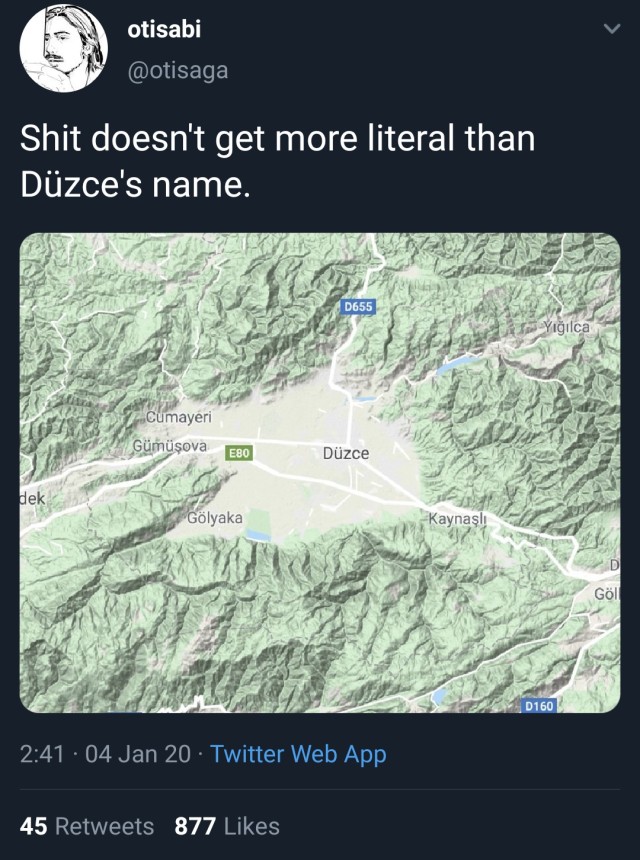Expand the tweet options chevron
The width and height of the screenshot is (640, 860).
pos(611,28)
